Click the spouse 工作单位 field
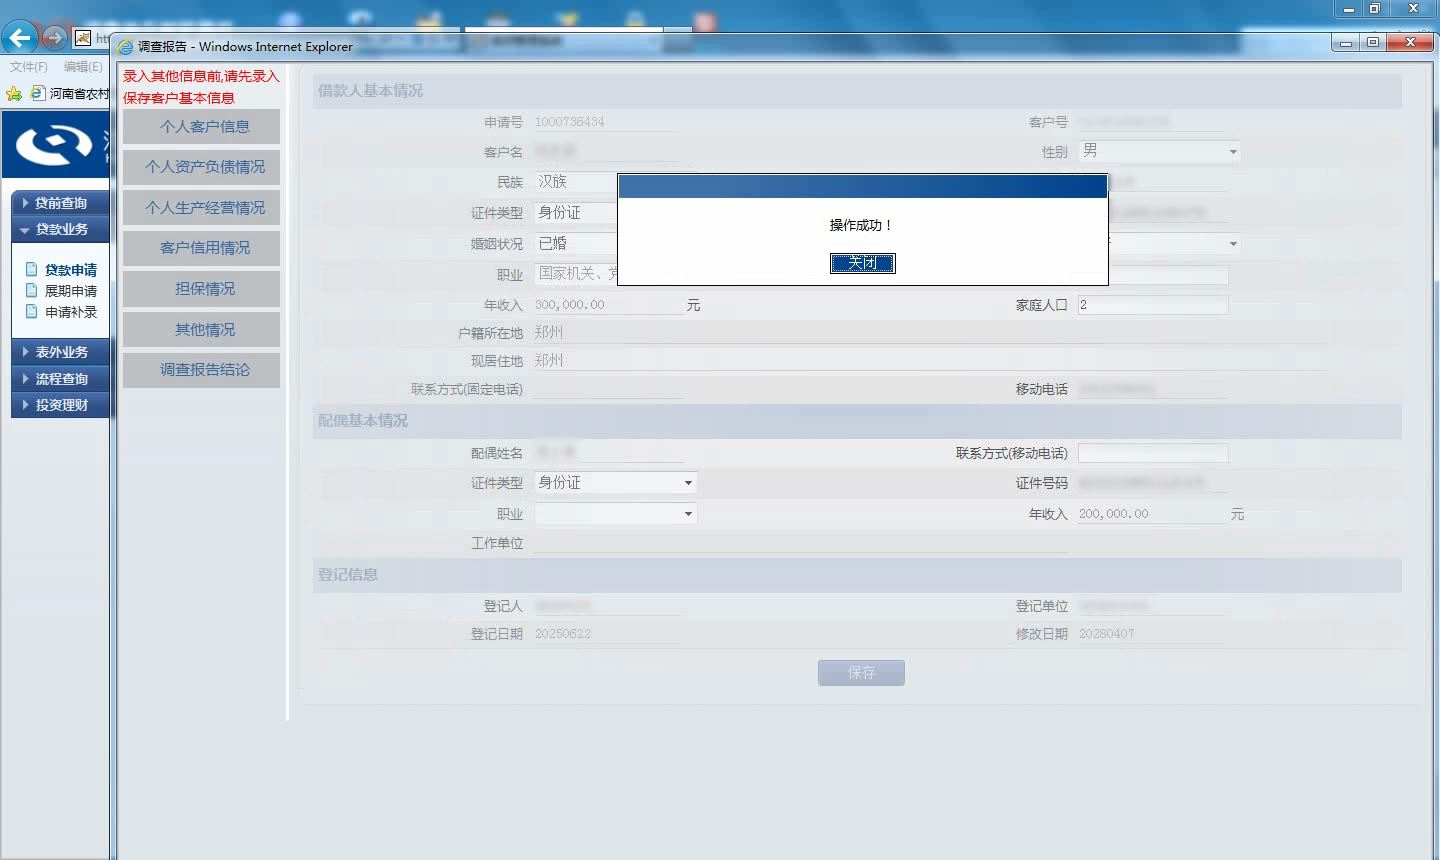The width and height of the screenshot is (1440, 860). point(800,543)
